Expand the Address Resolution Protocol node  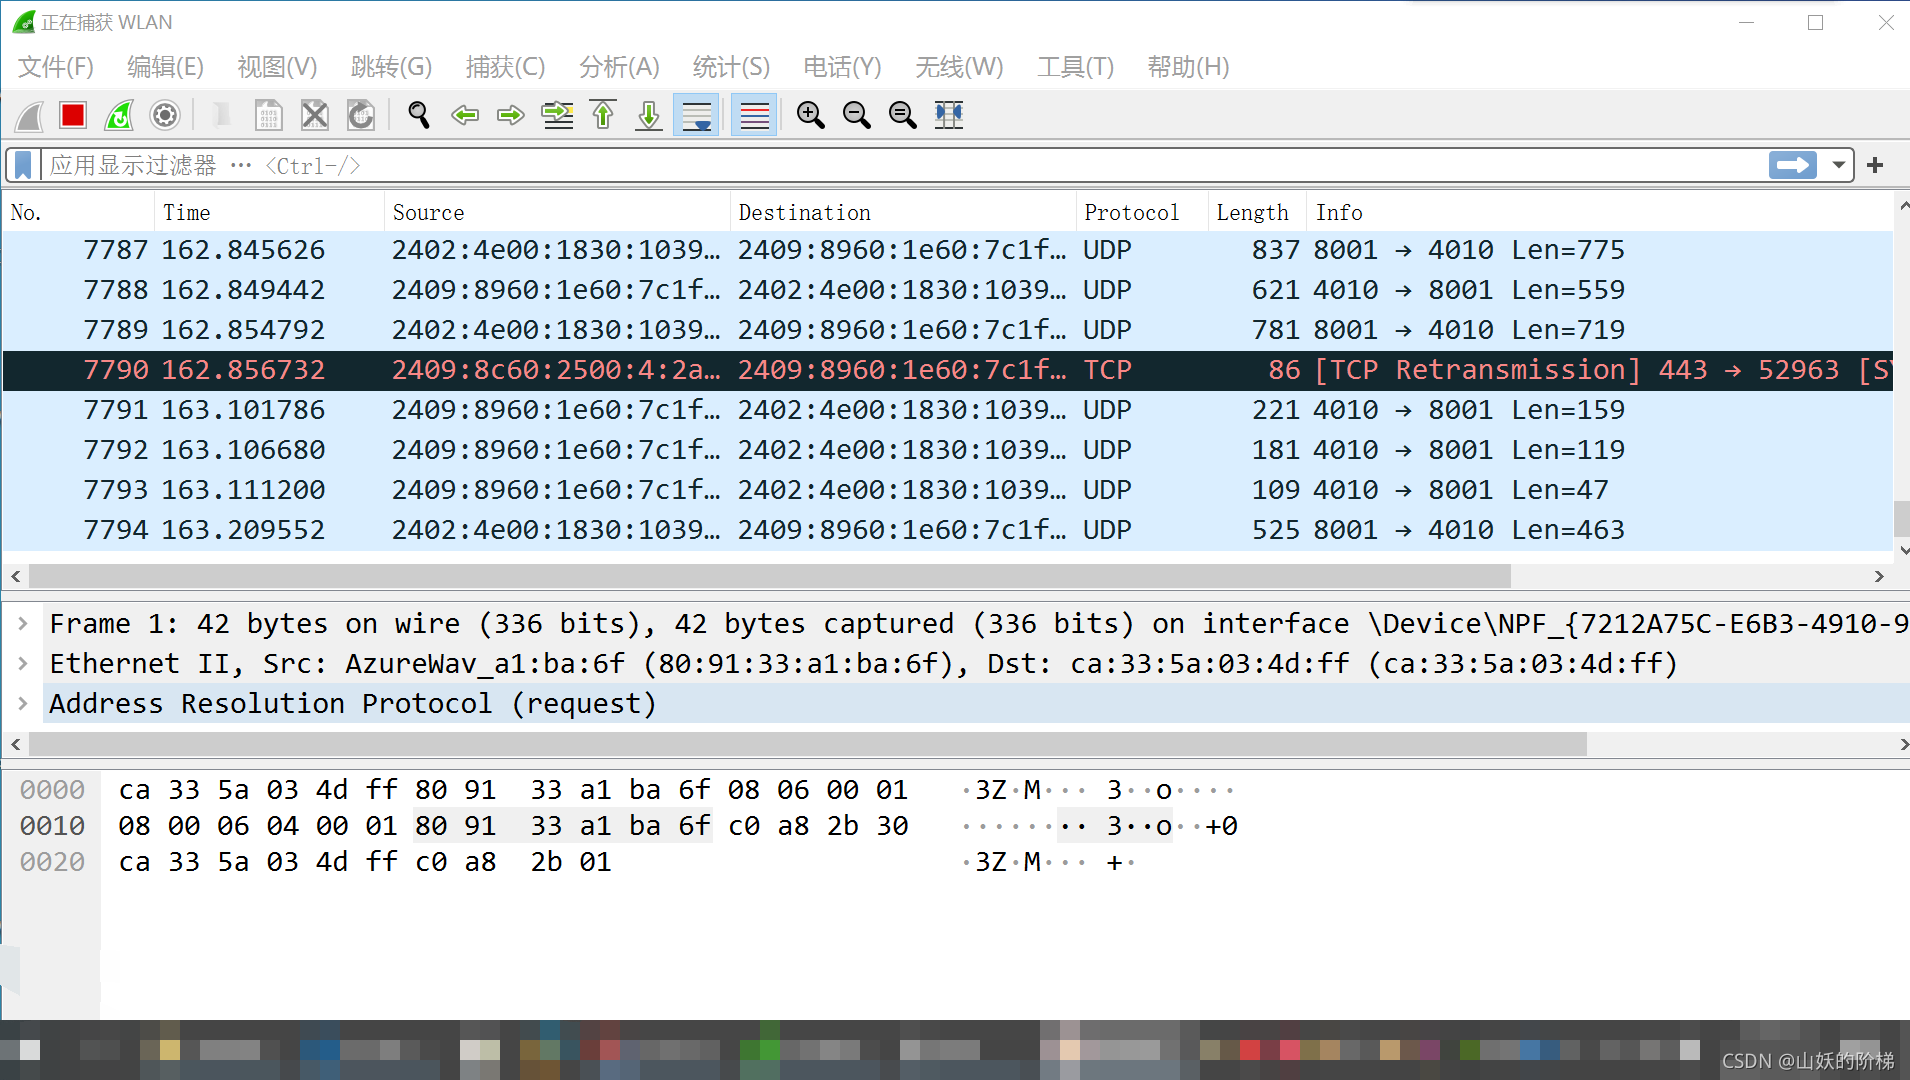[x=23, y=704]
